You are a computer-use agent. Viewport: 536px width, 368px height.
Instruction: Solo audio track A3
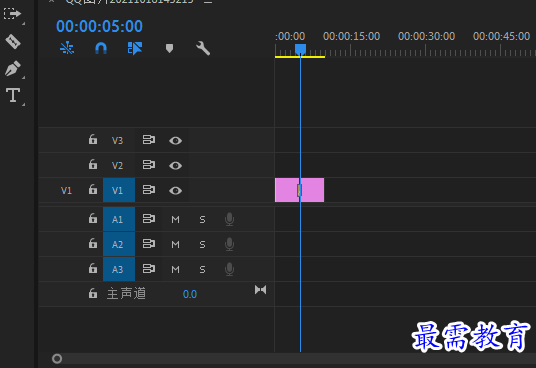coord(202,269)
